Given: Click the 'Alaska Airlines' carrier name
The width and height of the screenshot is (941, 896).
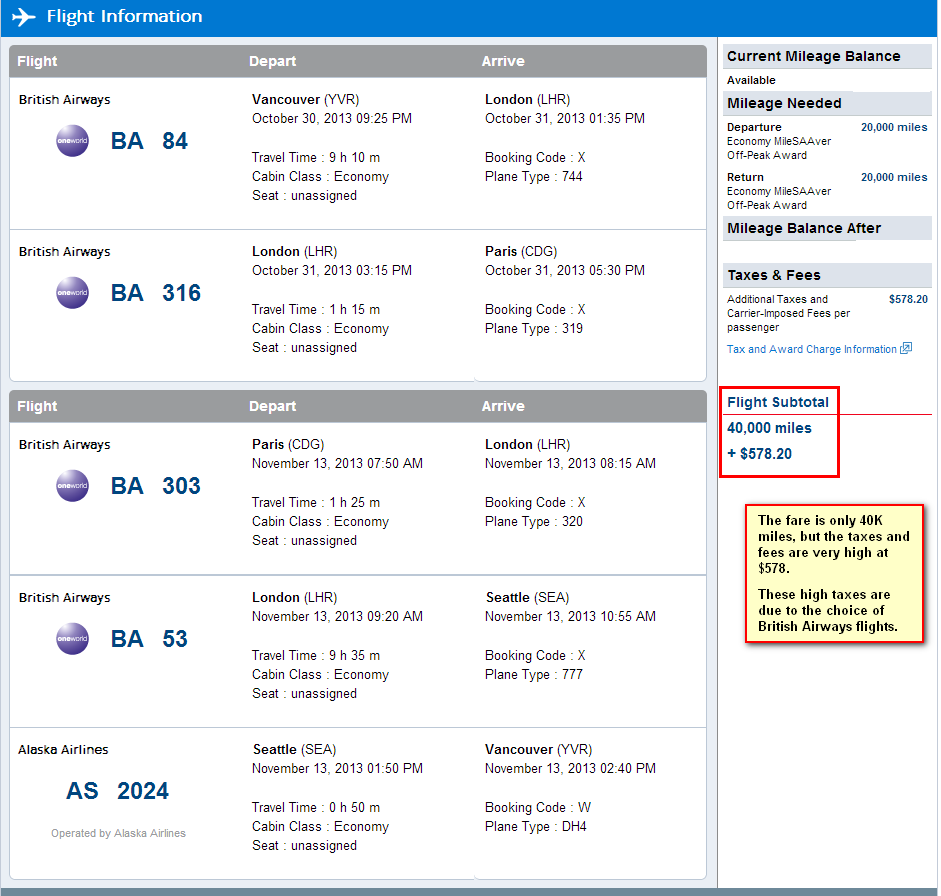Looking at the screenshot, I should tap(63, 750).
